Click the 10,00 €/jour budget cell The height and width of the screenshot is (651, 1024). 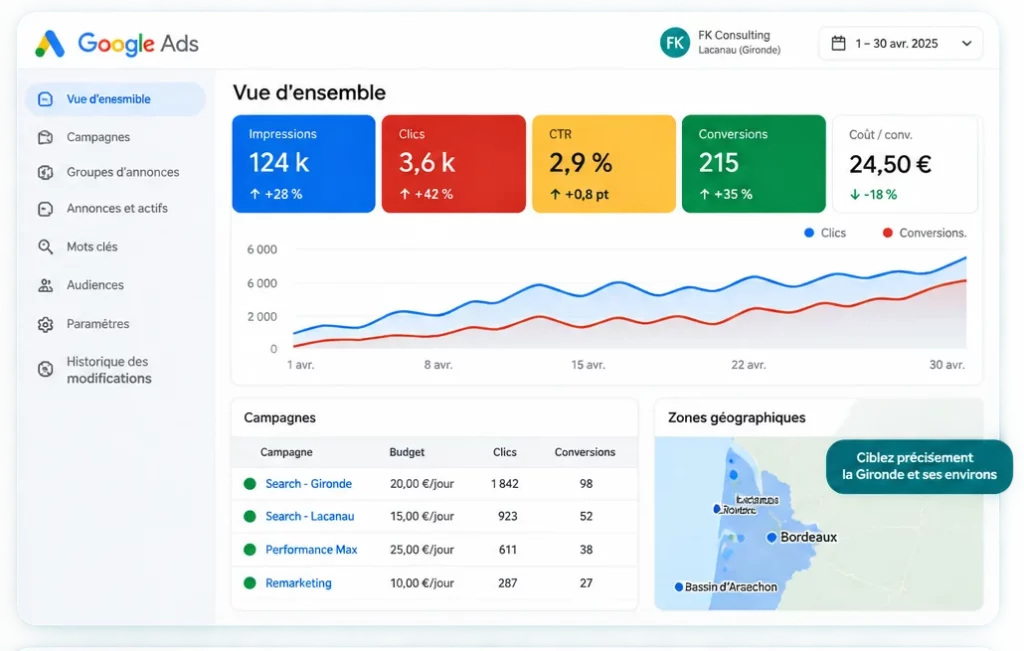(x=422, y=583)
